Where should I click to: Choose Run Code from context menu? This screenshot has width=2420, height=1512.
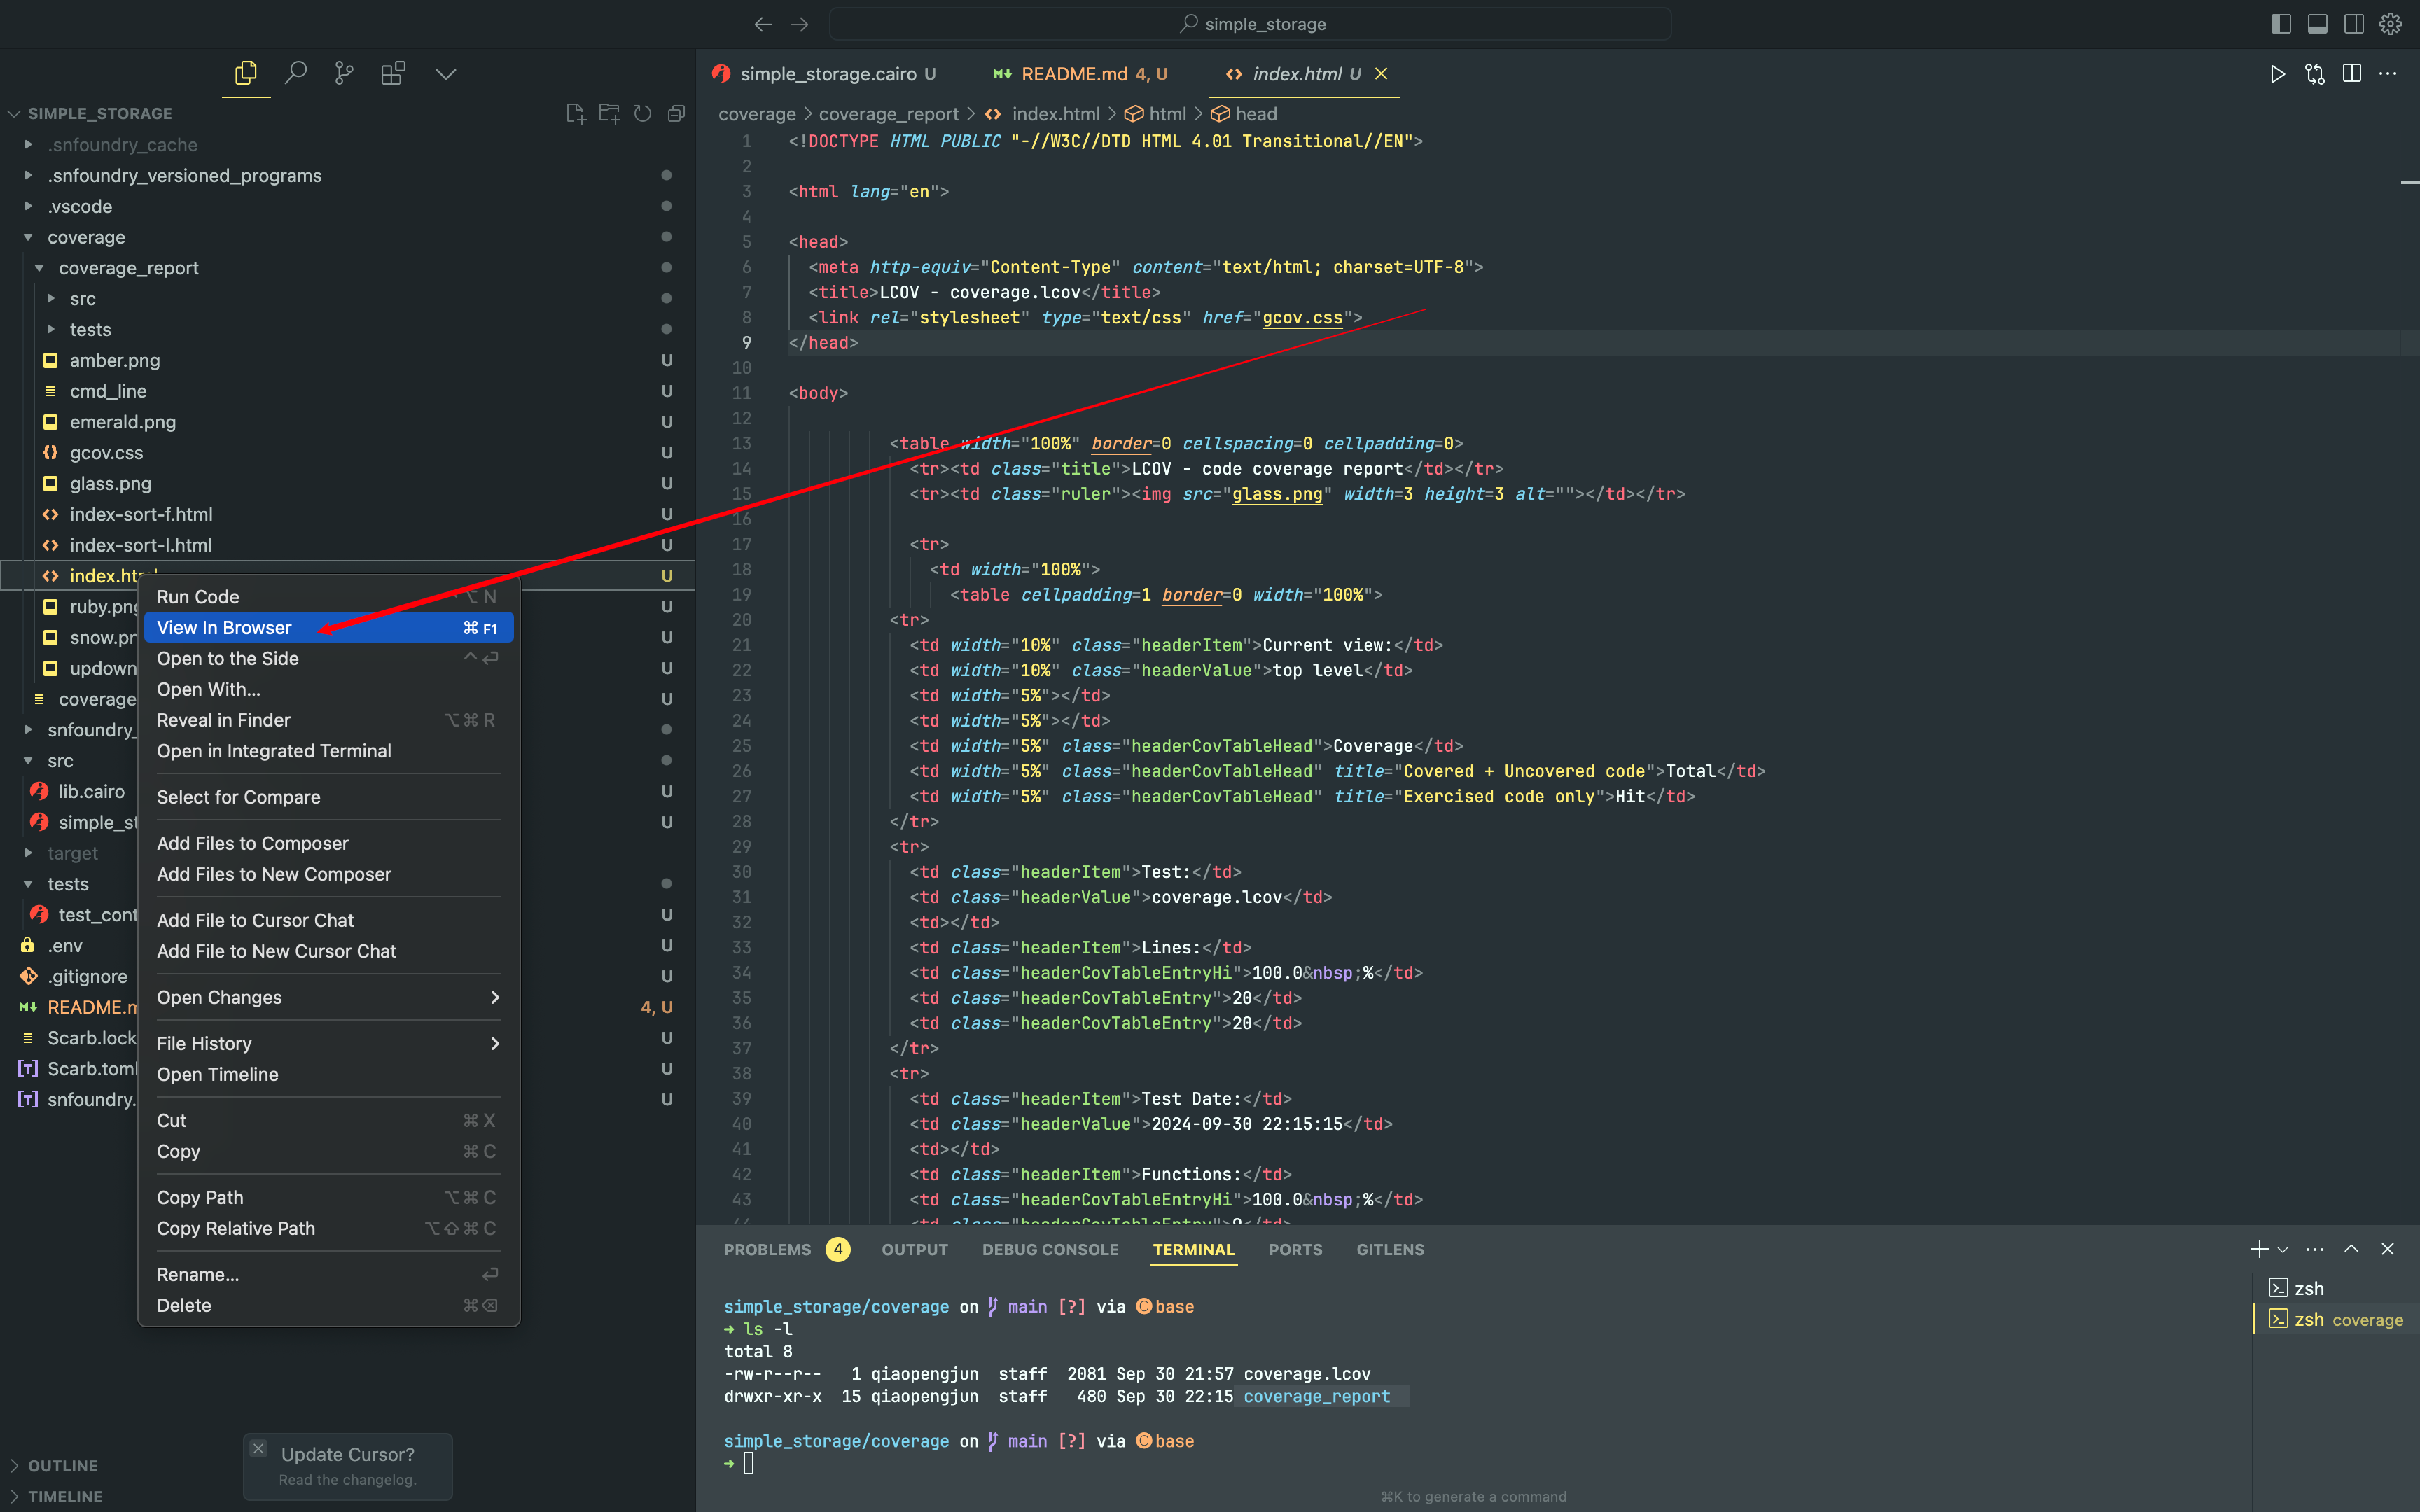(x=328, y=597)
